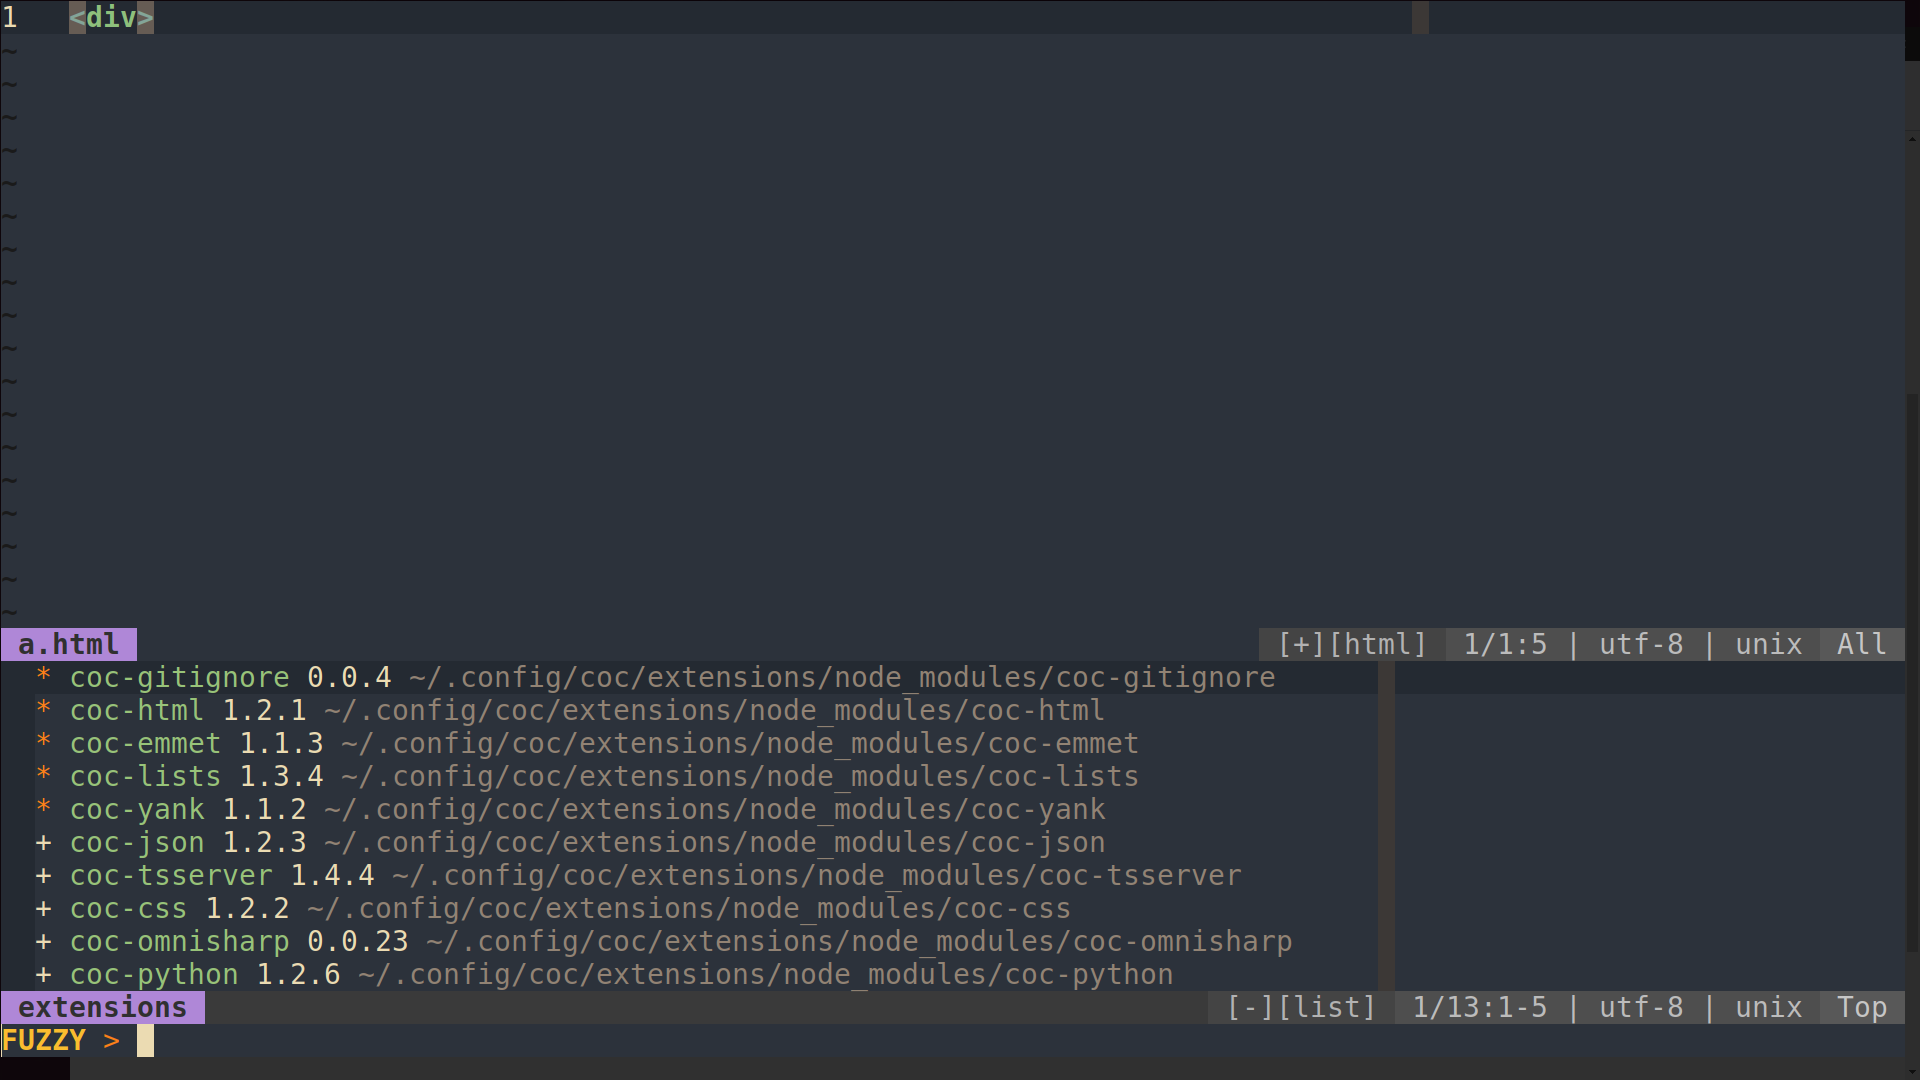Switch to the a.html buffer label

click(68, 644)
